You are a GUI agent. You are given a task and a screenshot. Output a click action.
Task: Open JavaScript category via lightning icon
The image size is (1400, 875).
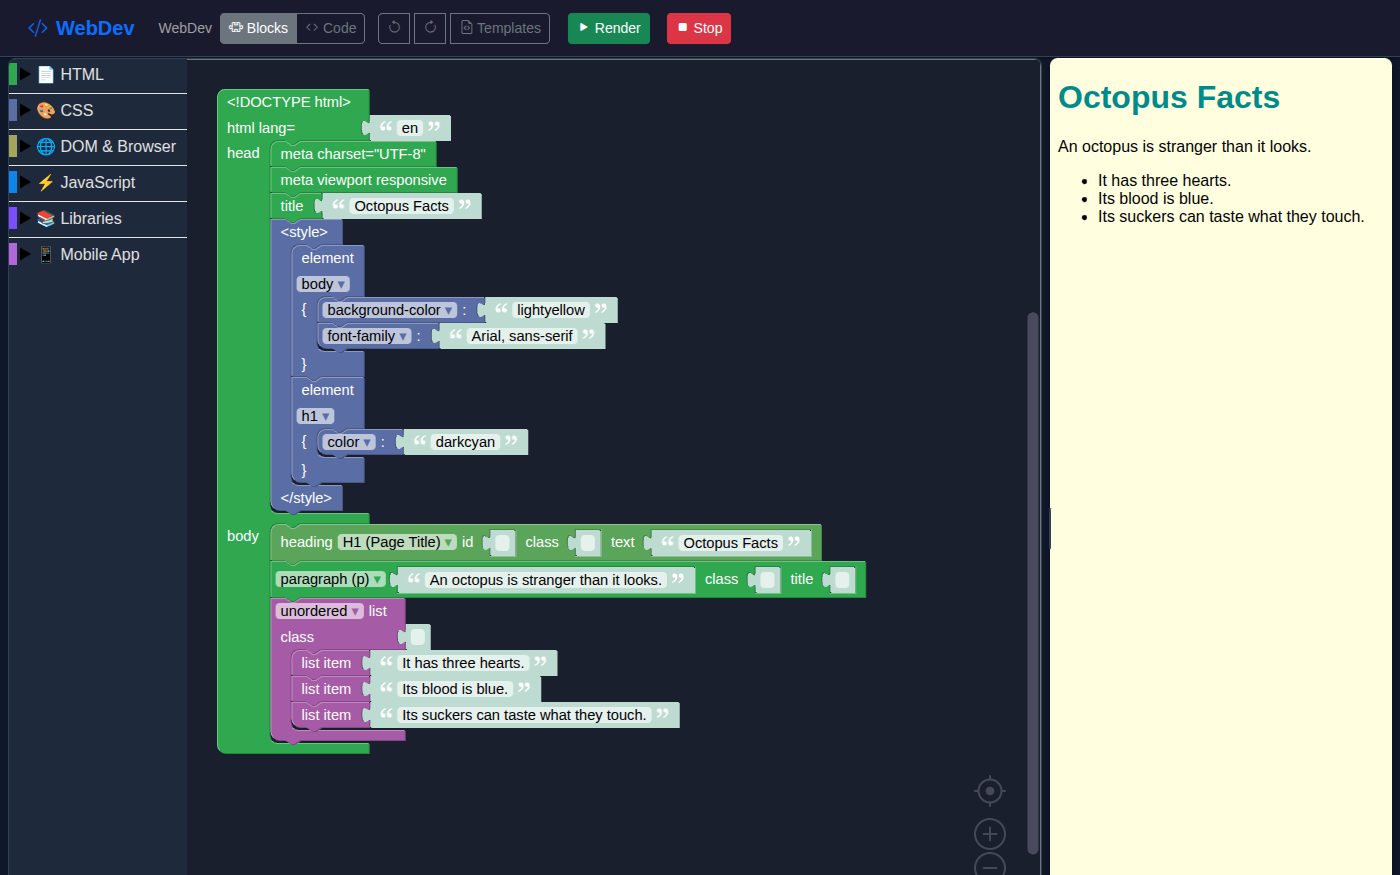[x=46, y=182]
